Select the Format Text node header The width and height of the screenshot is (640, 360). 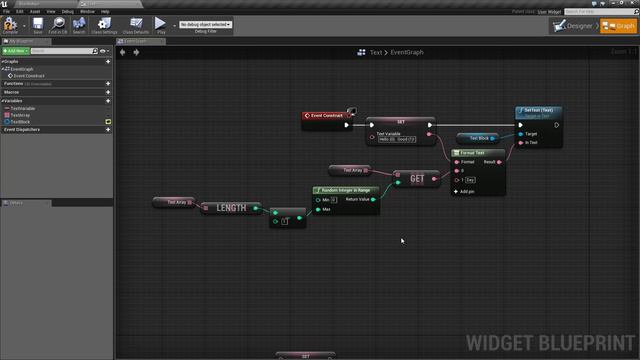(478, 153)
